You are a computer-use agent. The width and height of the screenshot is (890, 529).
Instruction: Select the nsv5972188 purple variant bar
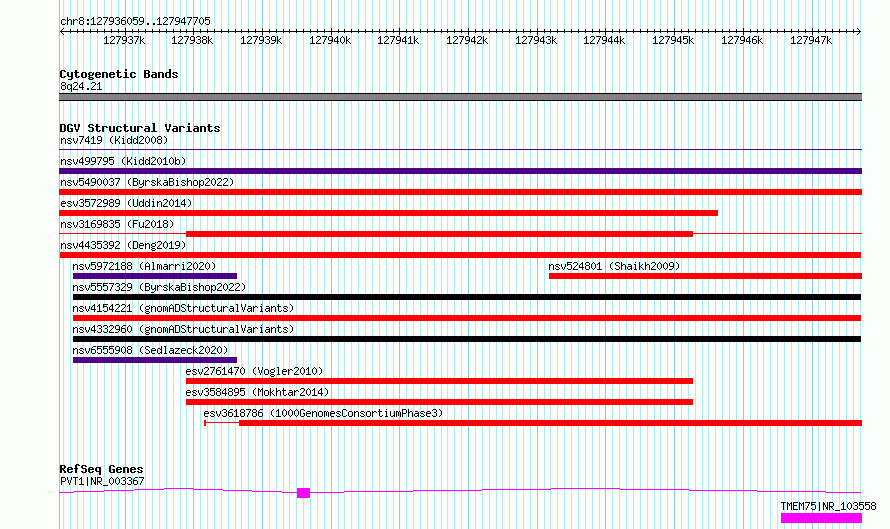pyautogui.click(x=155, y=276)
